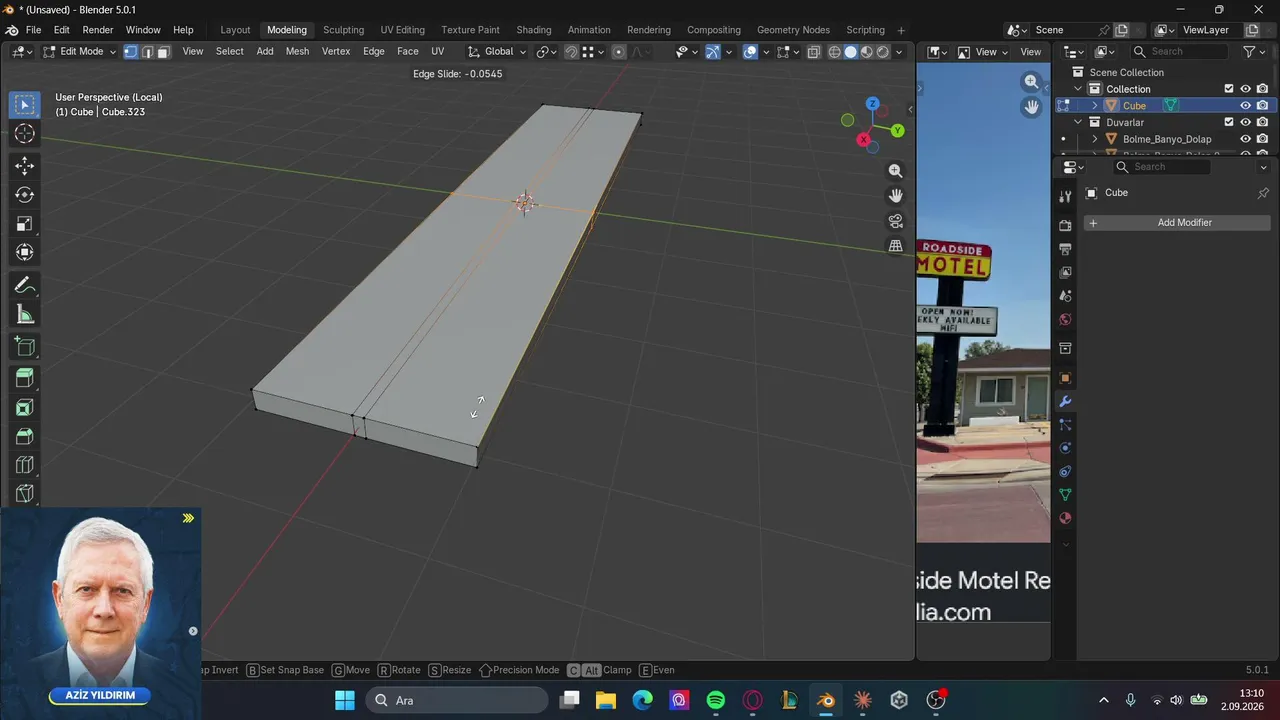Select the Extrude Region tool
Viewport: 1280px width, 720px height.
point(25,378)
